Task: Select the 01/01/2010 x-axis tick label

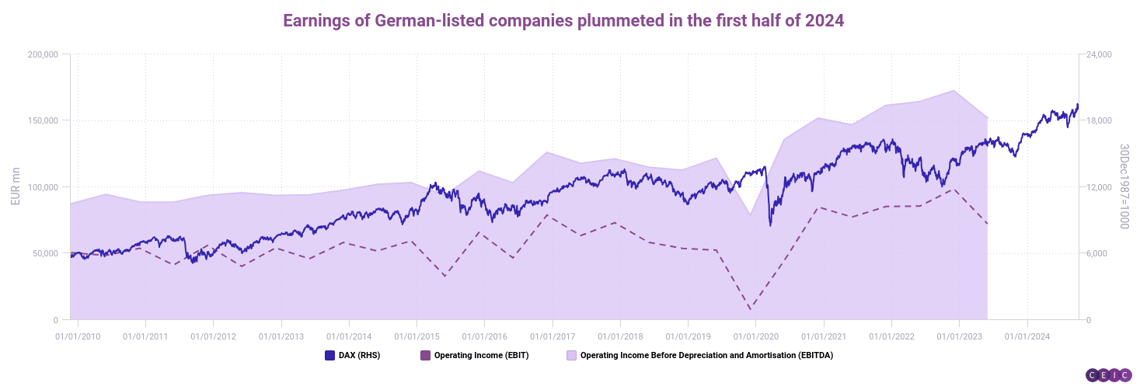Action: (x=77, y=336)
